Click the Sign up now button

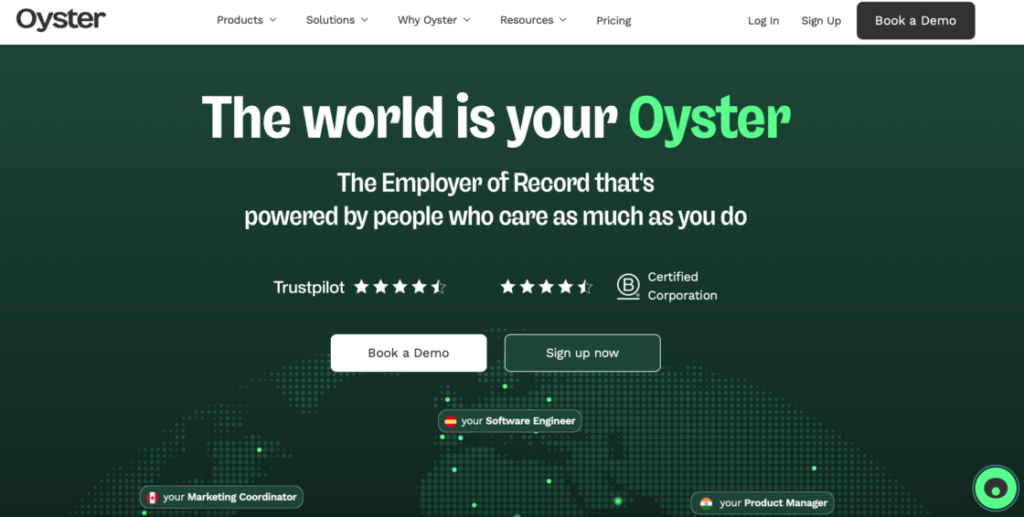tap(583, 353)
